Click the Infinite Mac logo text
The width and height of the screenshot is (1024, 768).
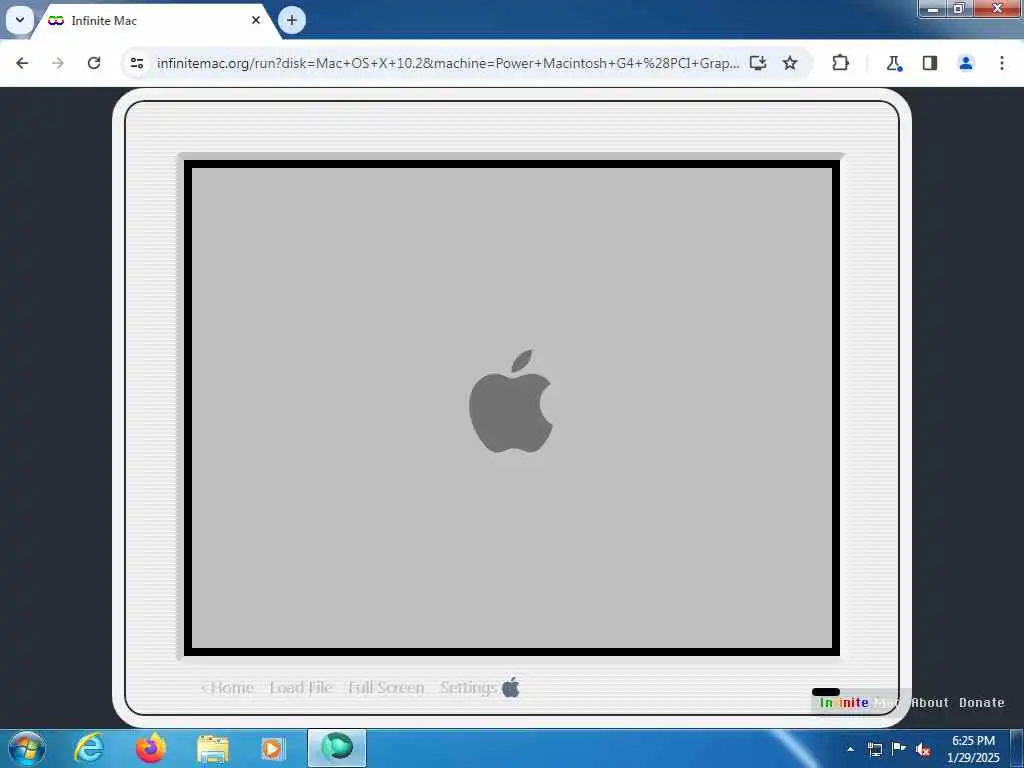[861, 703]
